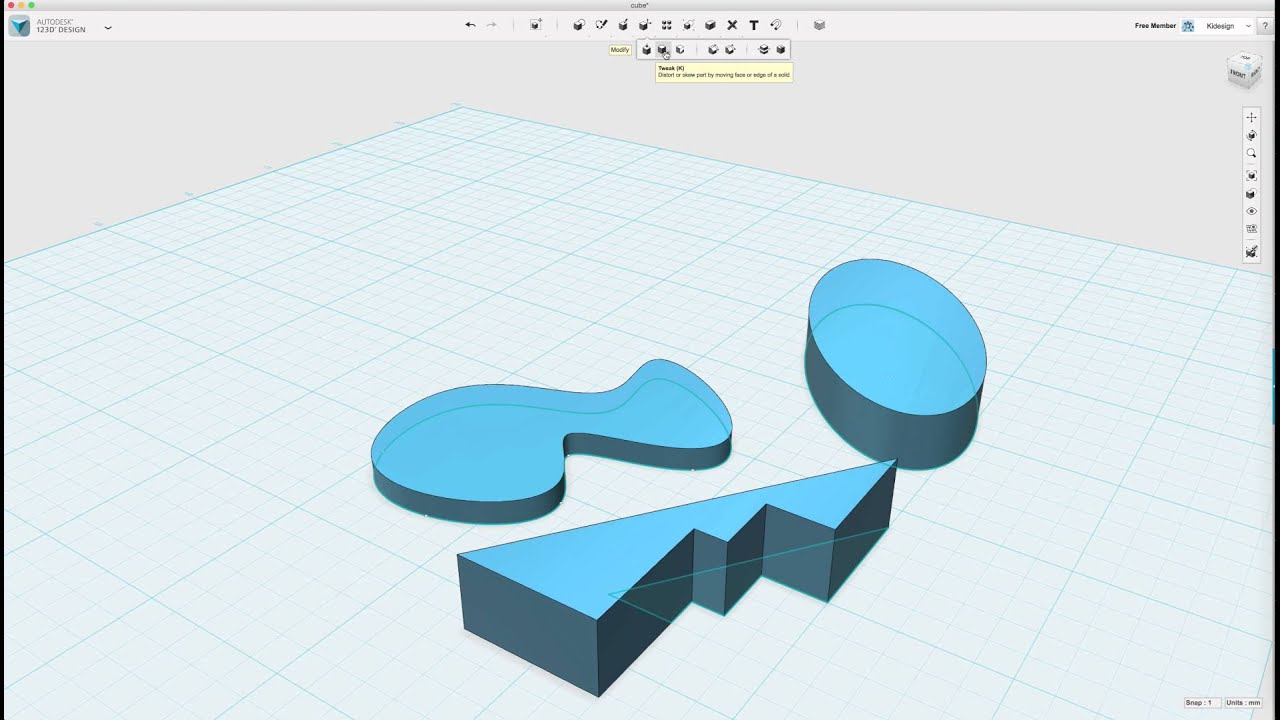Open the Material tool

click(x=819, y=25)
